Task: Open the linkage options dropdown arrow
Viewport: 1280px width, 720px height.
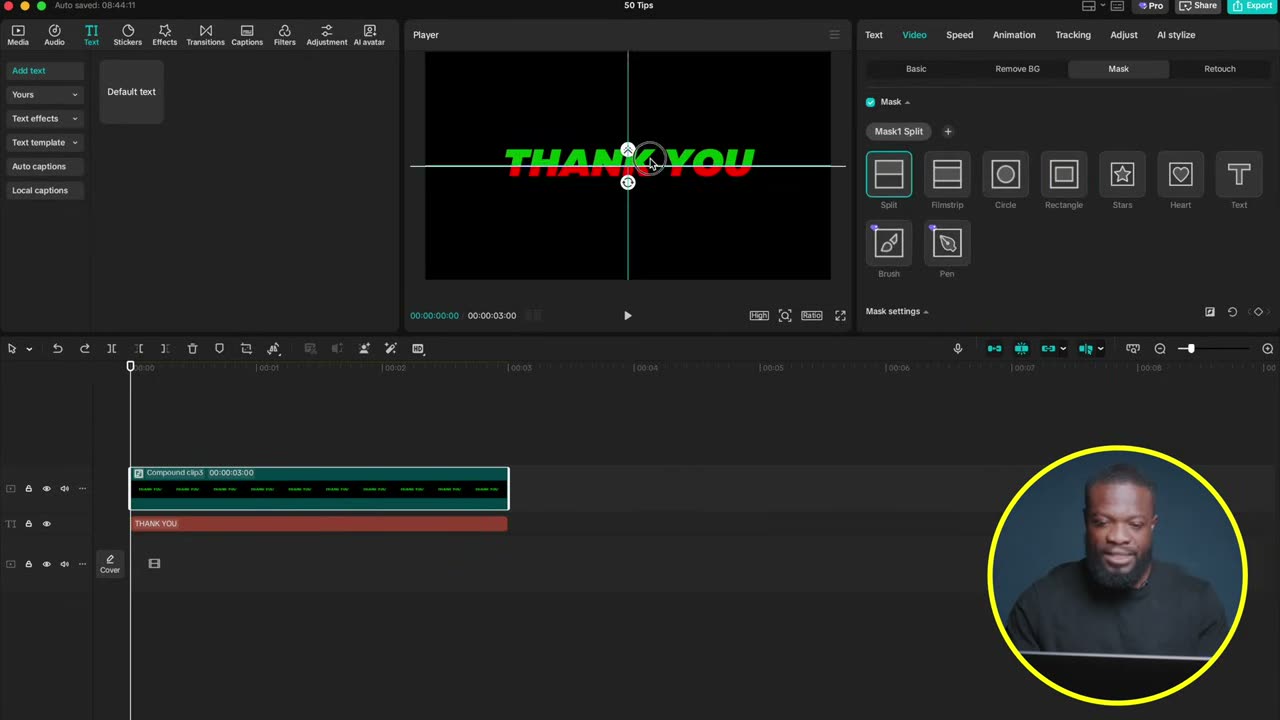Action: [x=1062, y=349]
